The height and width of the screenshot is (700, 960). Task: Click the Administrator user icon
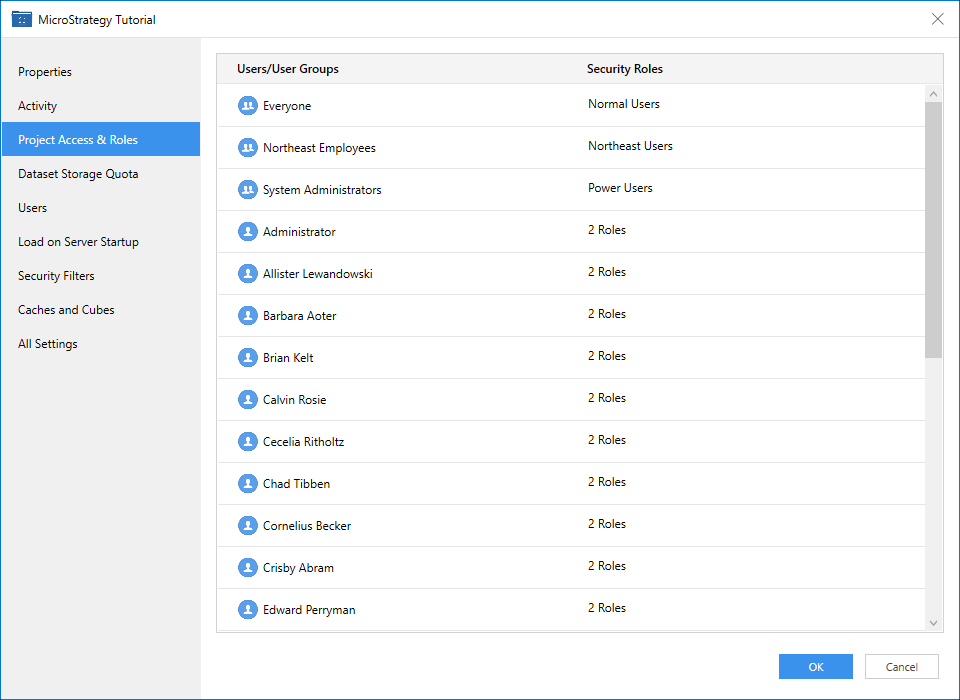pos(248,232)
